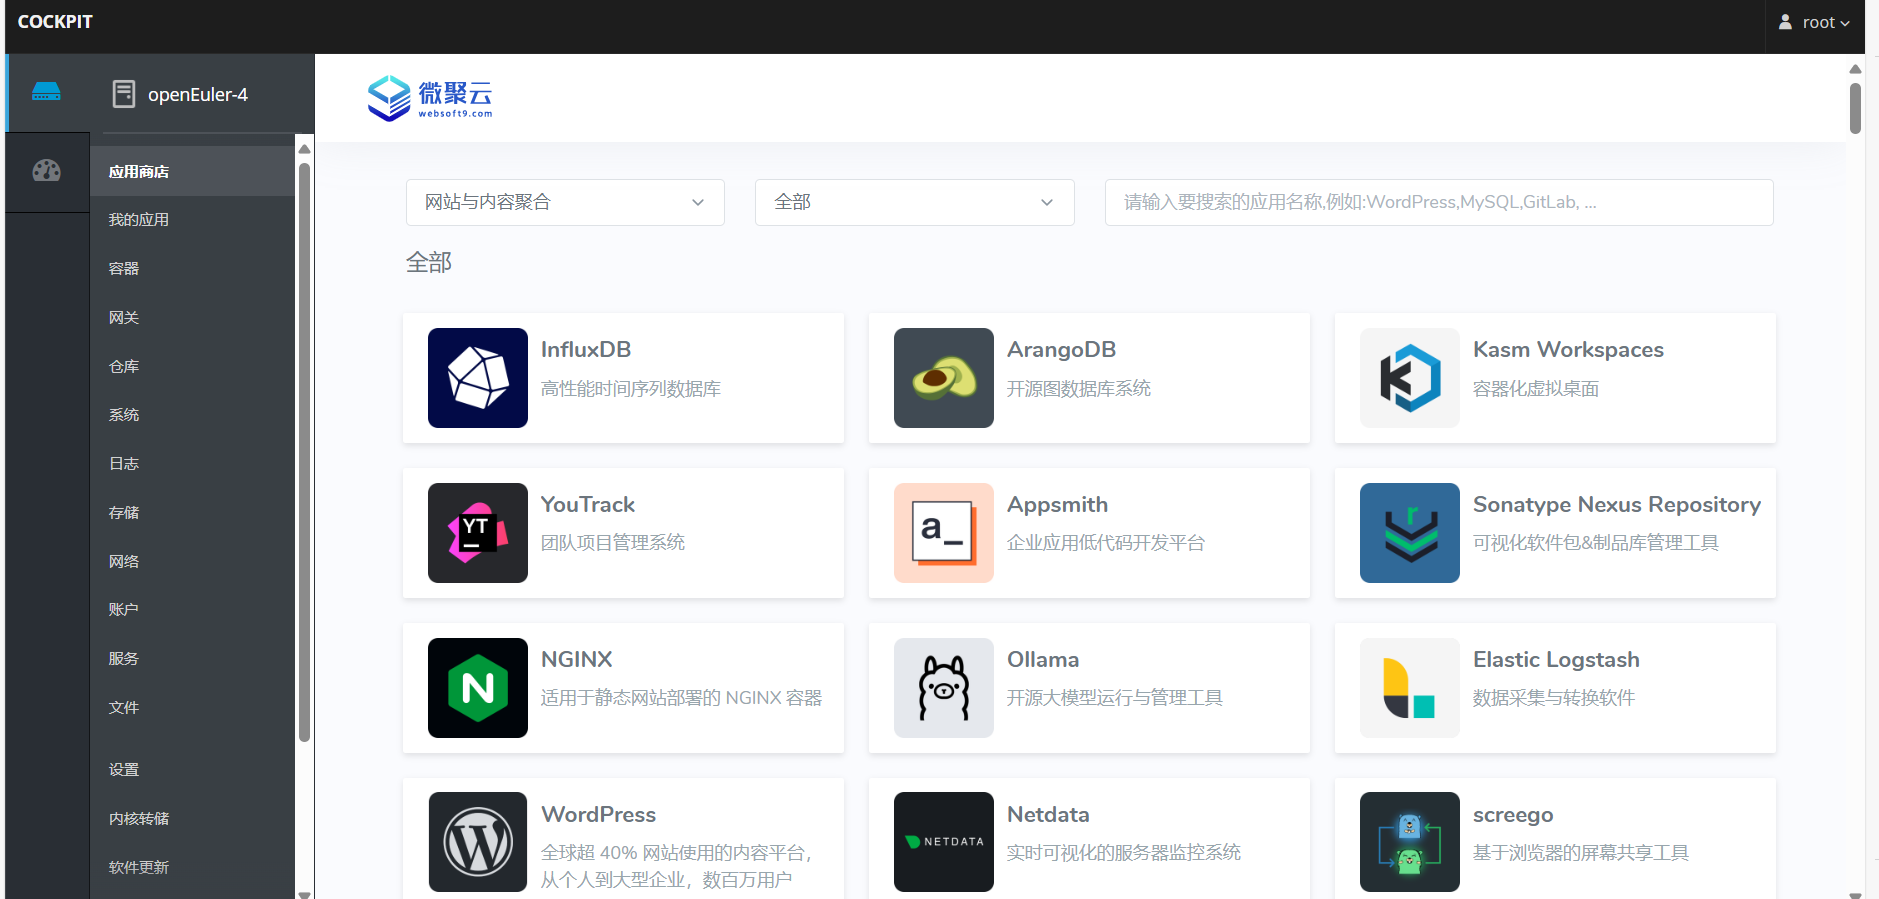Screen dimensions: 1879x899
Task: Click the 企业应用低代码开发平台 description
Action: [x=1106, y=543]
